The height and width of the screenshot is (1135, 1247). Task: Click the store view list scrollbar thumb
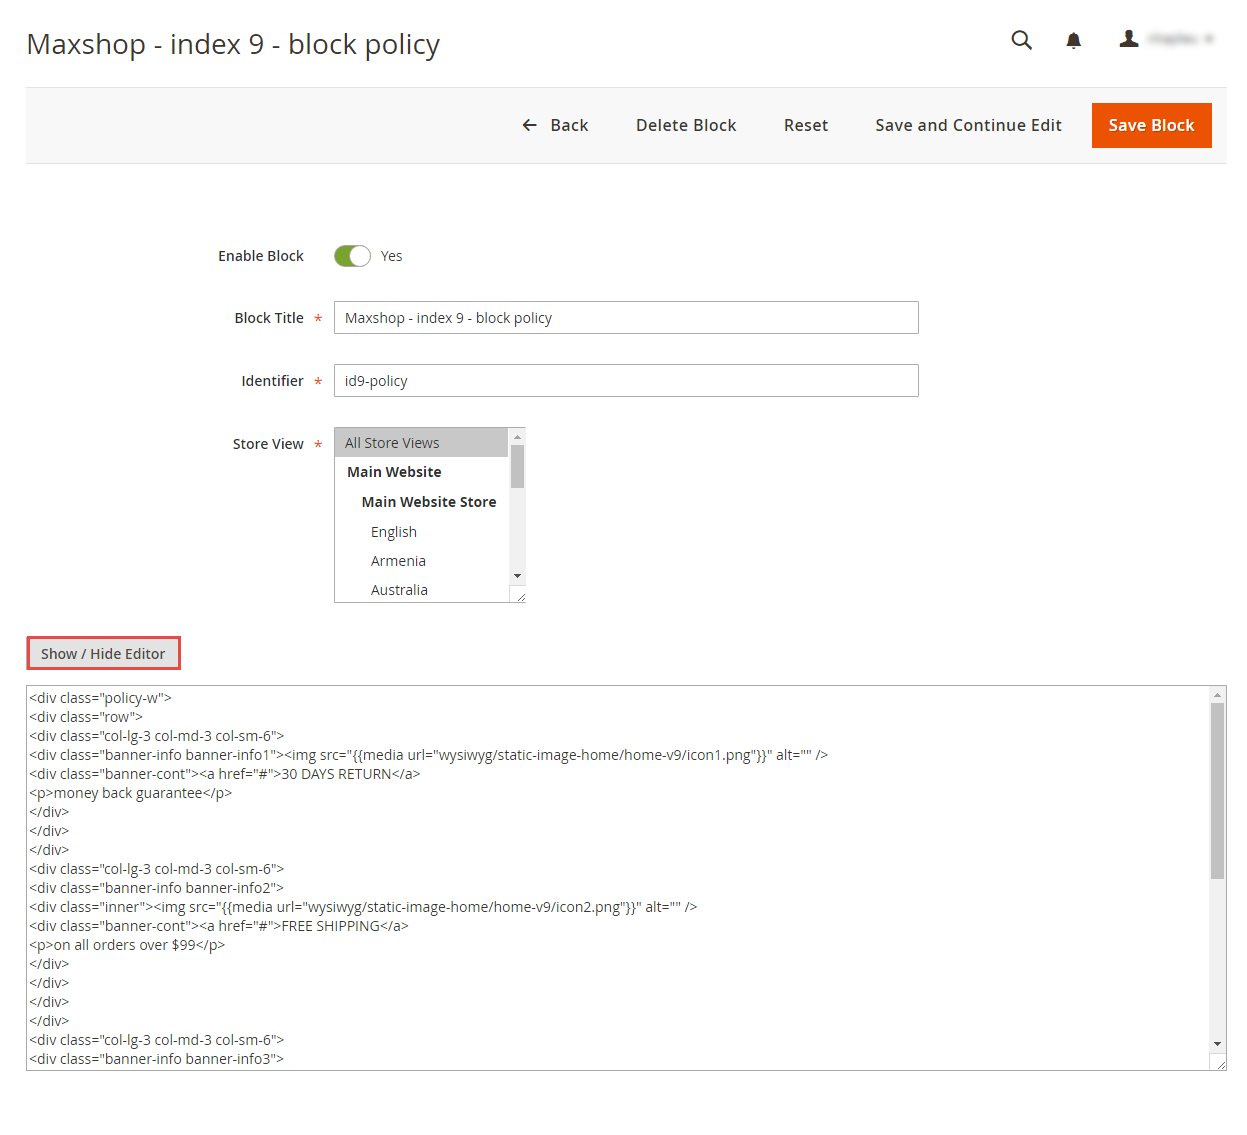click(x=517, y=467)
